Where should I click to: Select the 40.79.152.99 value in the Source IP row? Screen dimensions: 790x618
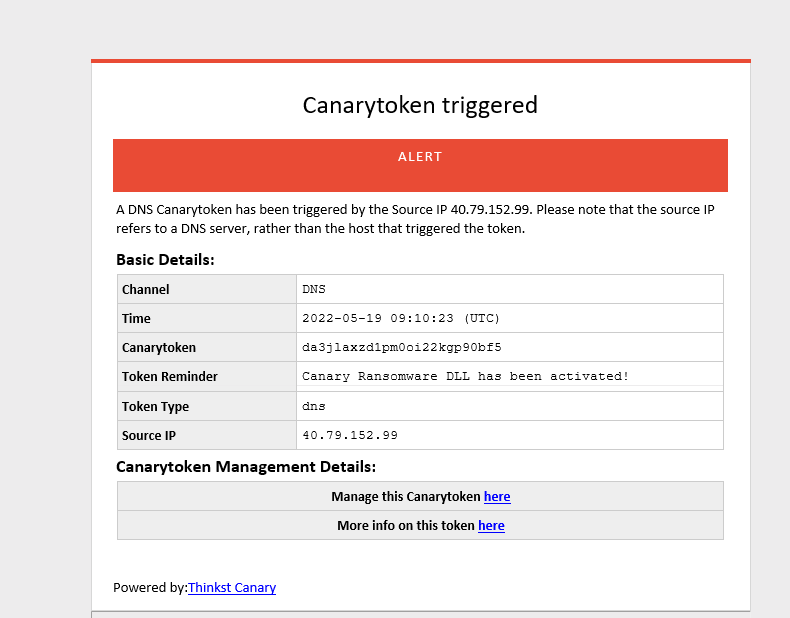pyautogui.click(x=350, y=435)
